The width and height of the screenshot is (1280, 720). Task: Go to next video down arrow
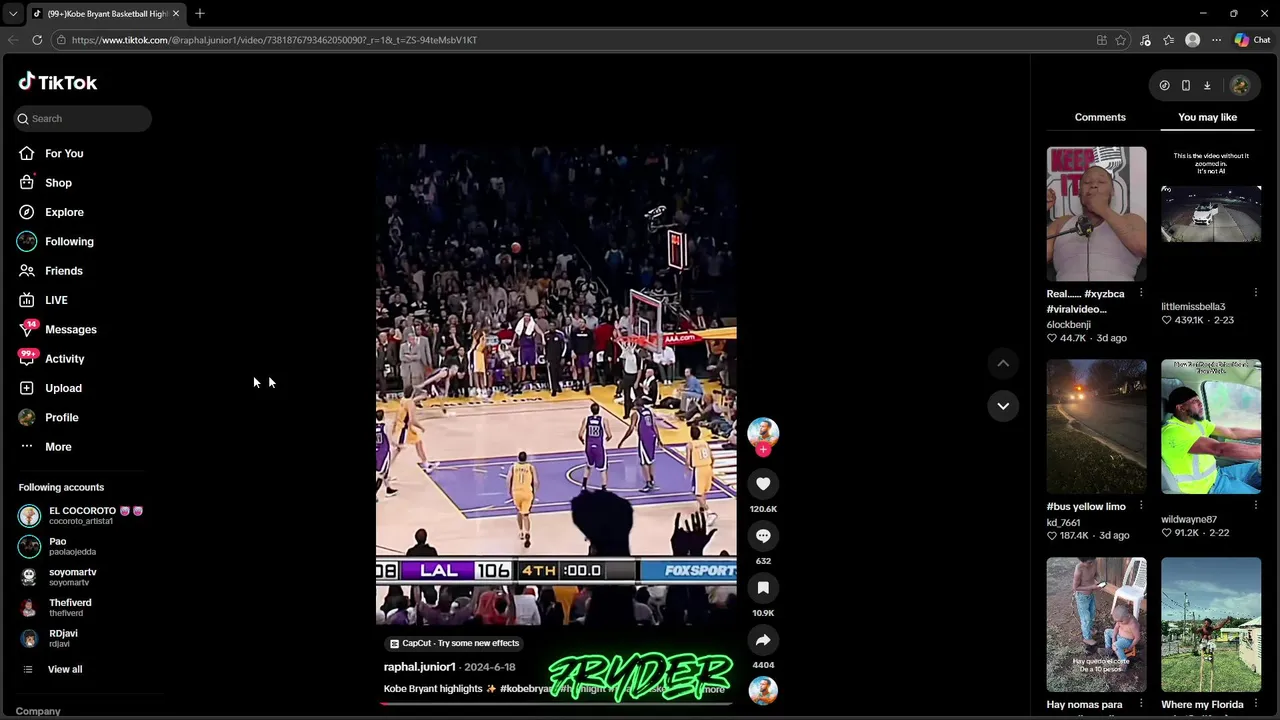(x=1003, y=406)
